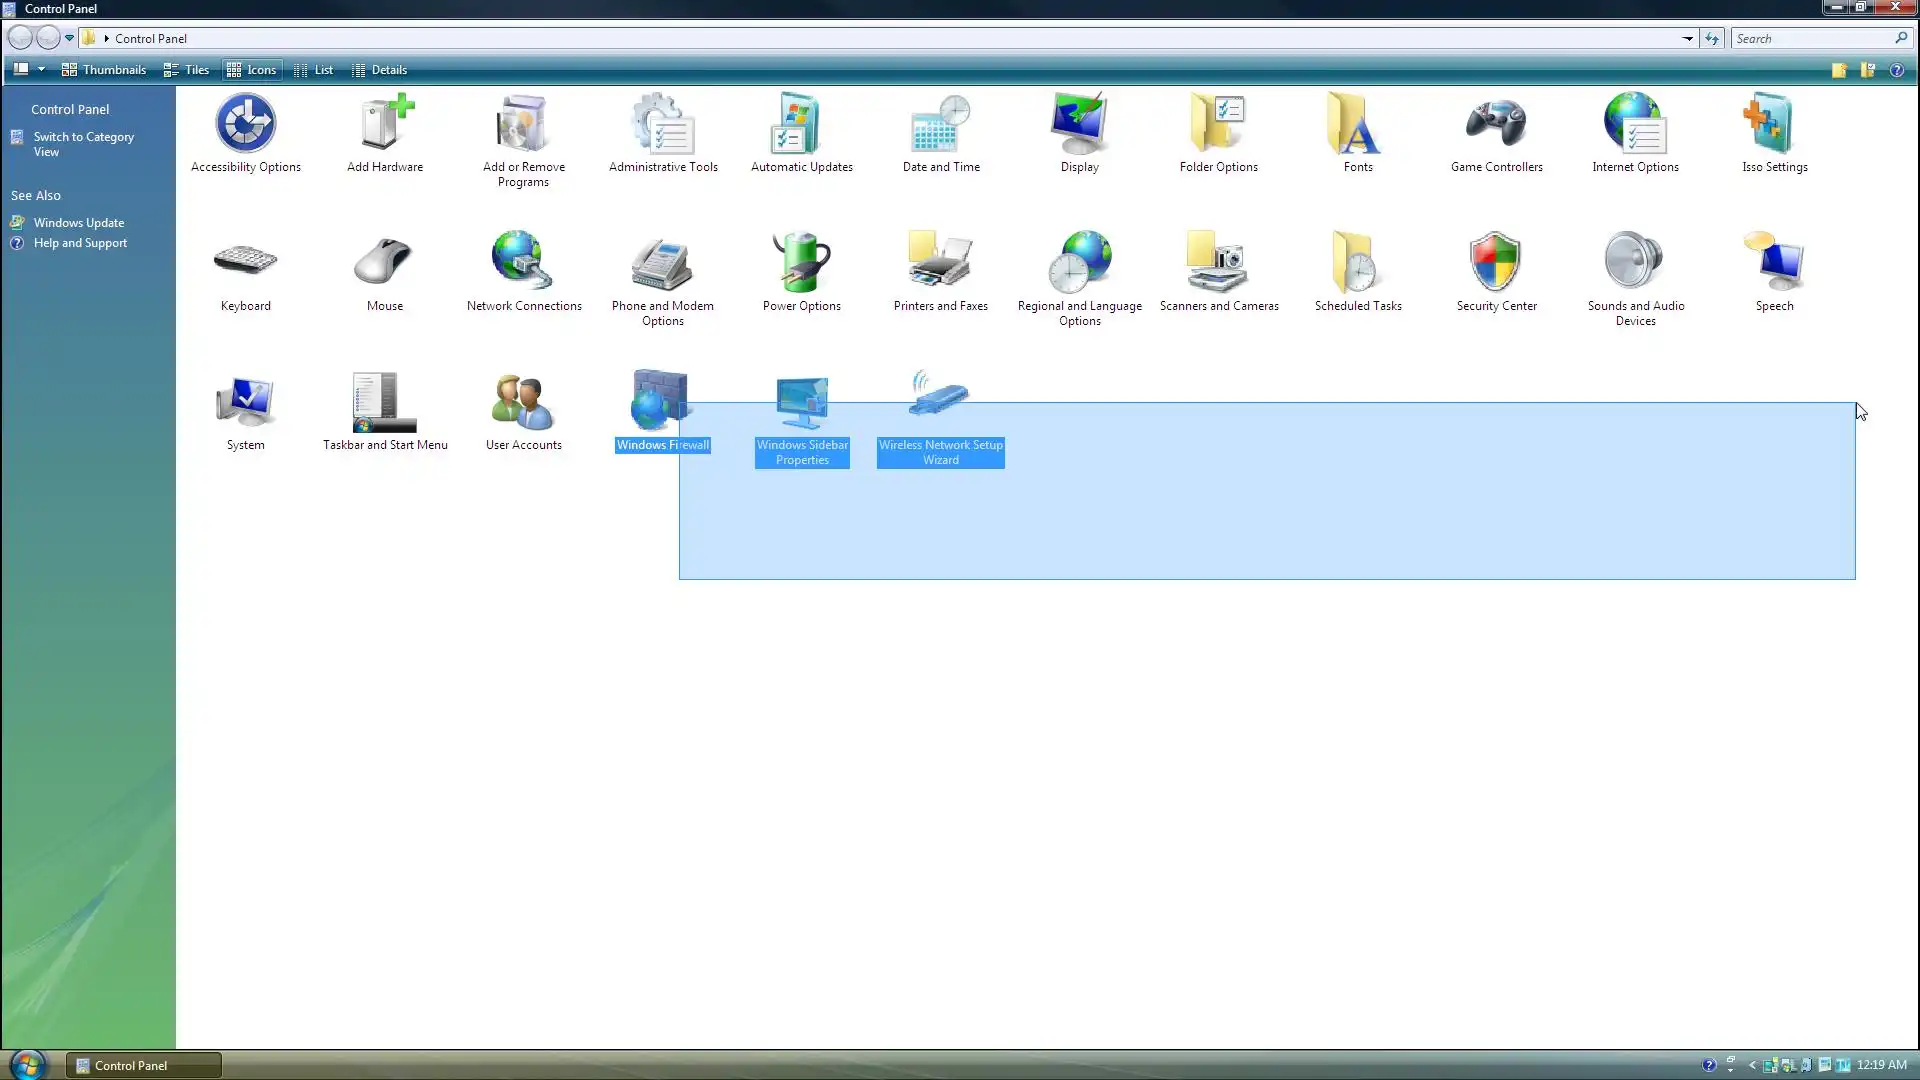
Task: Click in the Search field
Action: pos(1812,39)
